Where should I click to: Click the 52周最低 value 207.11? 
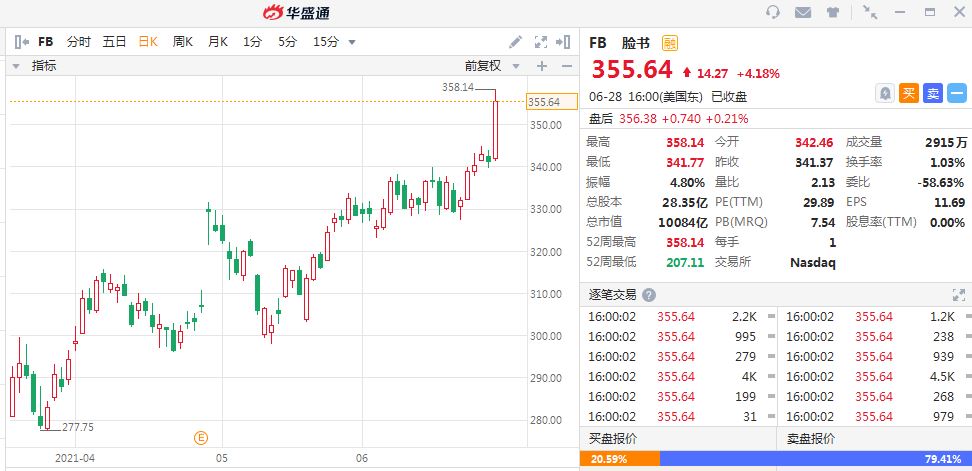point(685,262)
